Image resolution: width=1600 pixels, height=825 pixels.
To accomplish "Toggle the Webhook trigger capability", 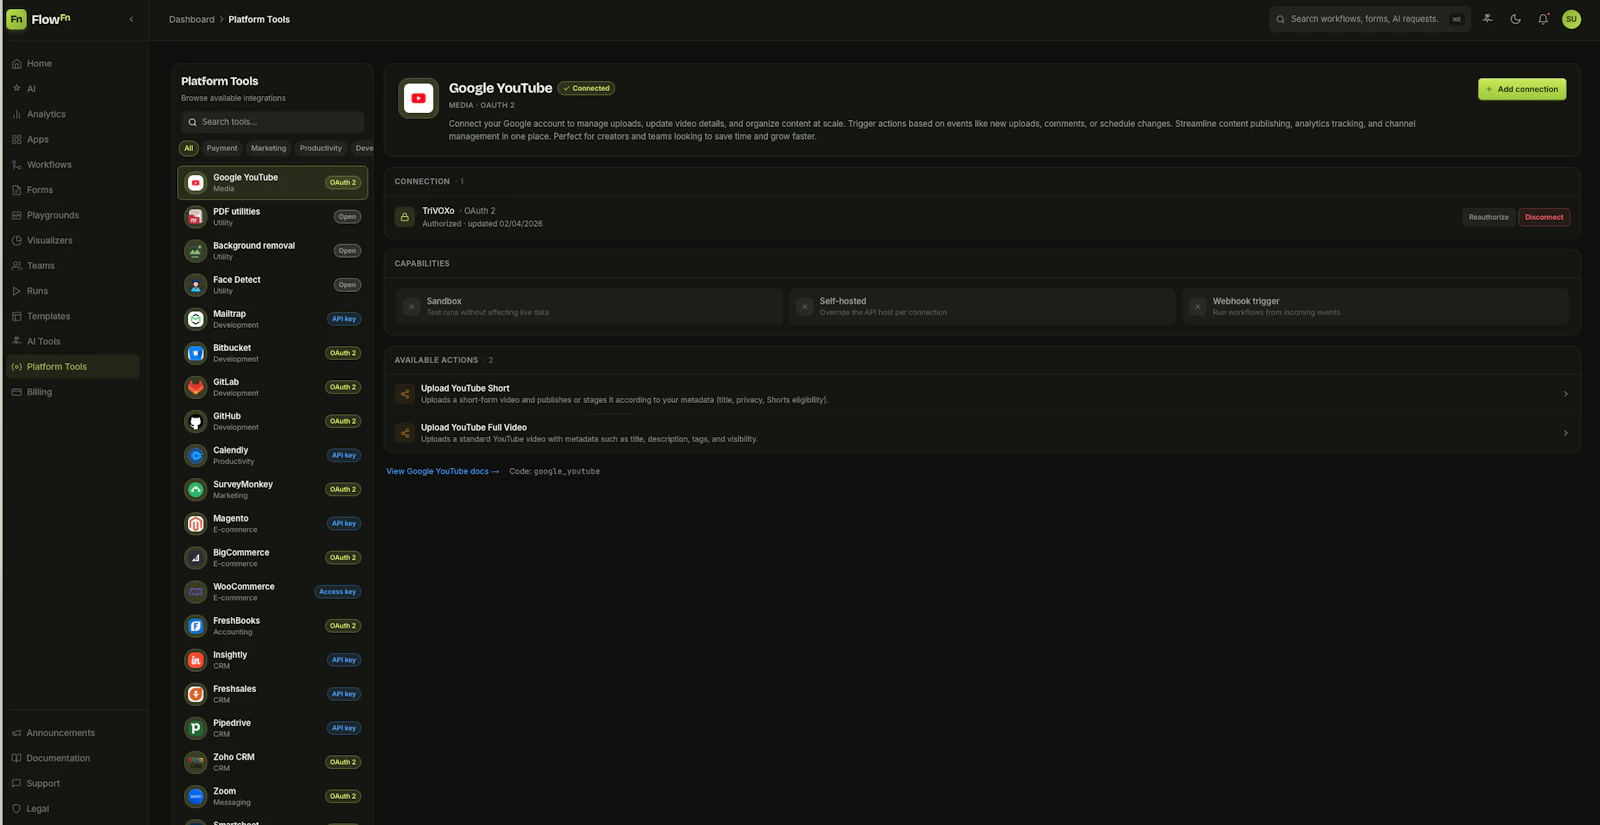I will pyautogui.click(x=1376, y=306).
